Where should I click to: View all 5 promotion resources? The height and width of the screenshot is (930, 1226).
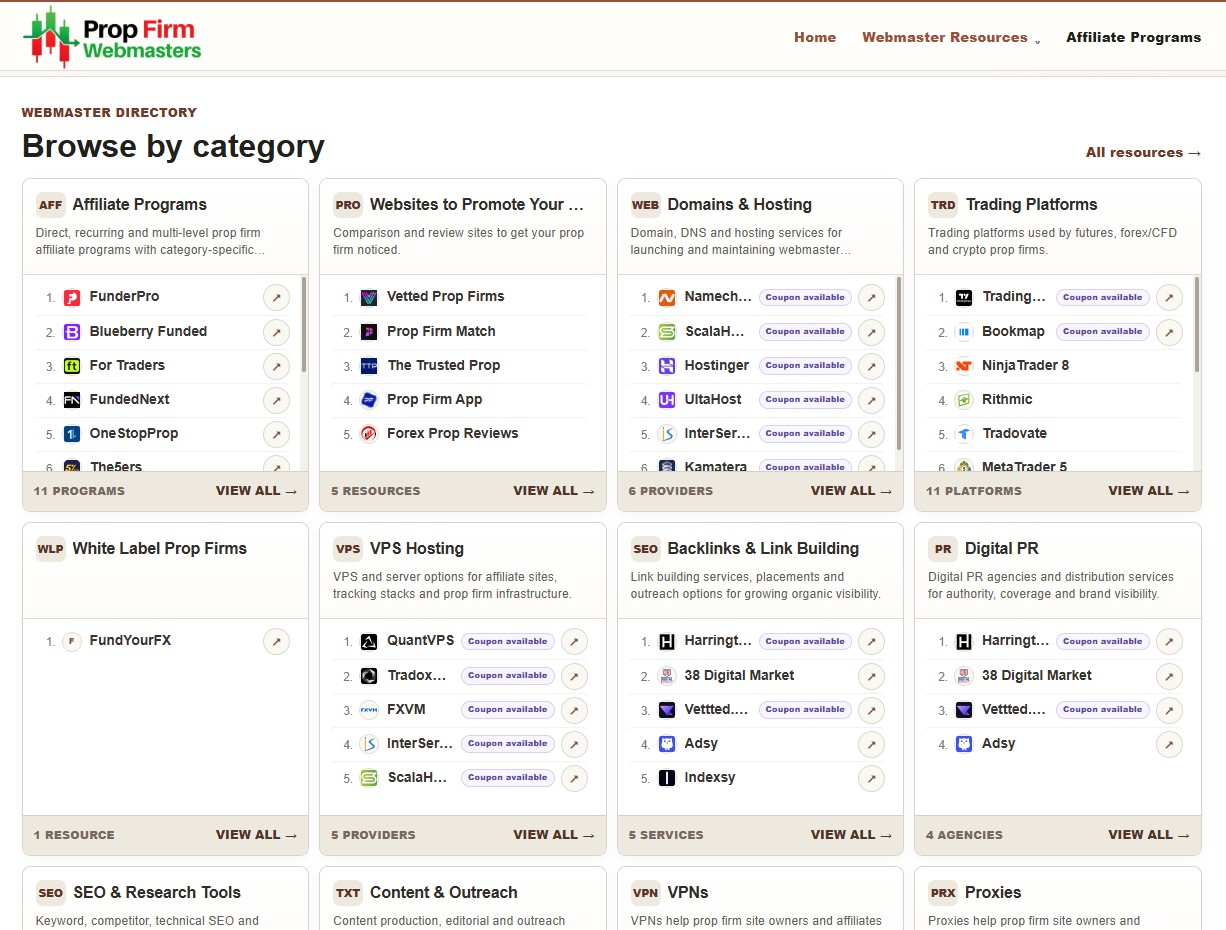pos(554,491)
